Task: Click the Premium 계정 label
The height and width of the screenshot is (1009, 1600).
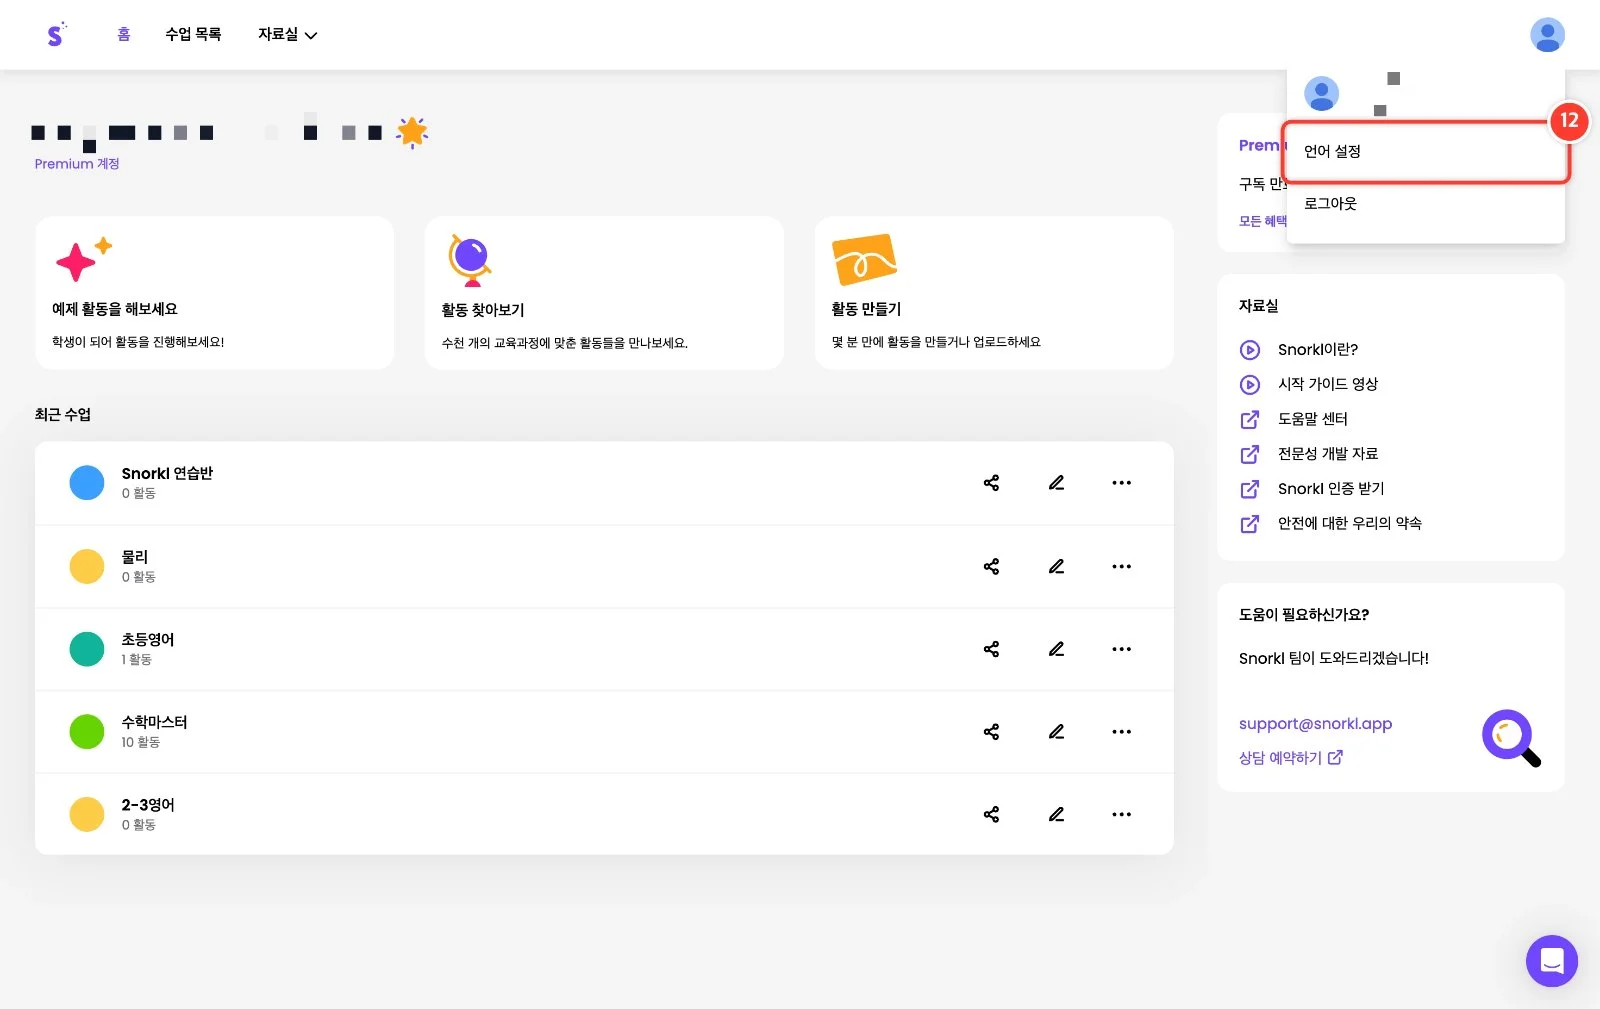Action: point(77,164)
